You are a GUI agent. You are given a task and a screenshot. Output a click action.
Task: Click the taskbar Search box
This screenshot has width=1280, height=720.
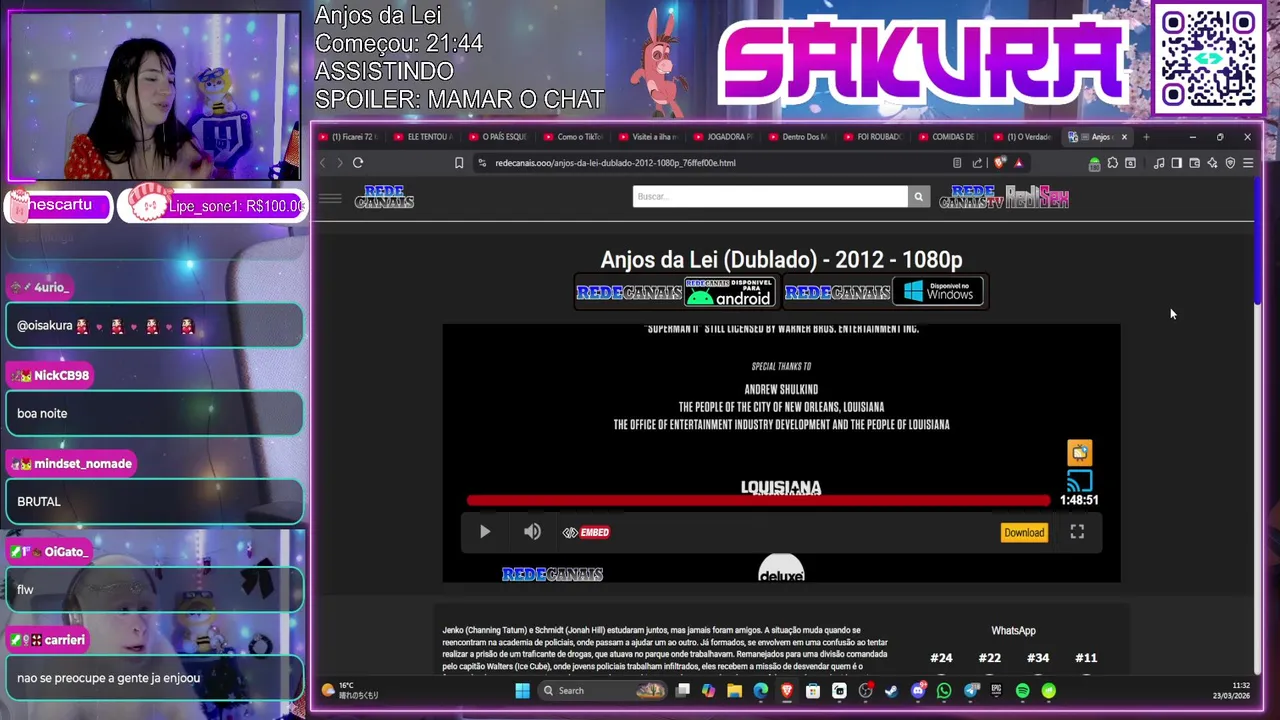point(603,690)
